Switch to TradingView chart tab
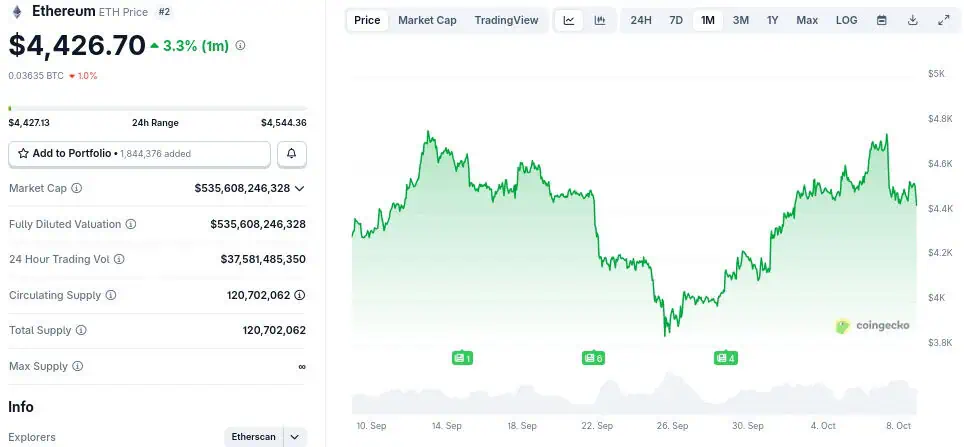The image size is (964, 447). tap(506, 20)
